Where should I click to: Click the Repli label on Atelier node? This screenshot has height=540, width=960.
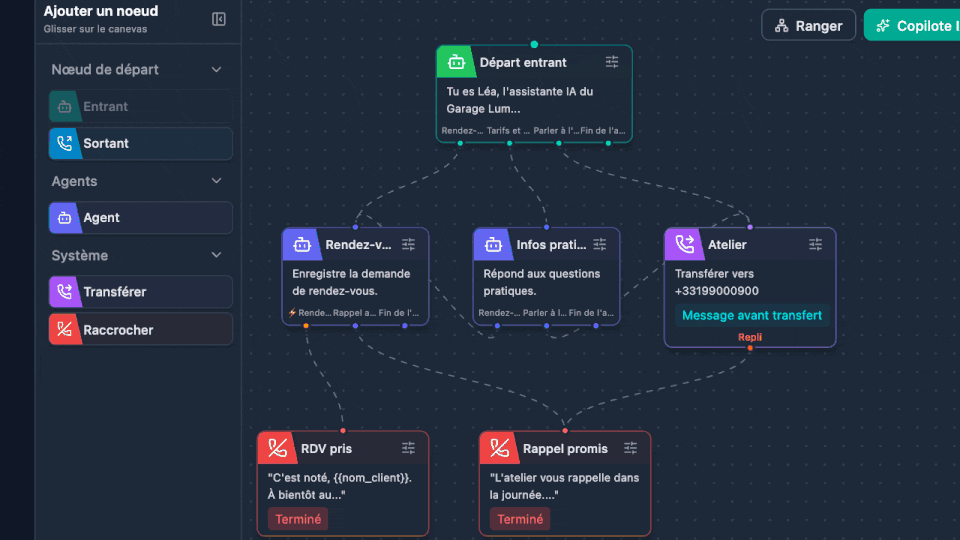(749, 337)
